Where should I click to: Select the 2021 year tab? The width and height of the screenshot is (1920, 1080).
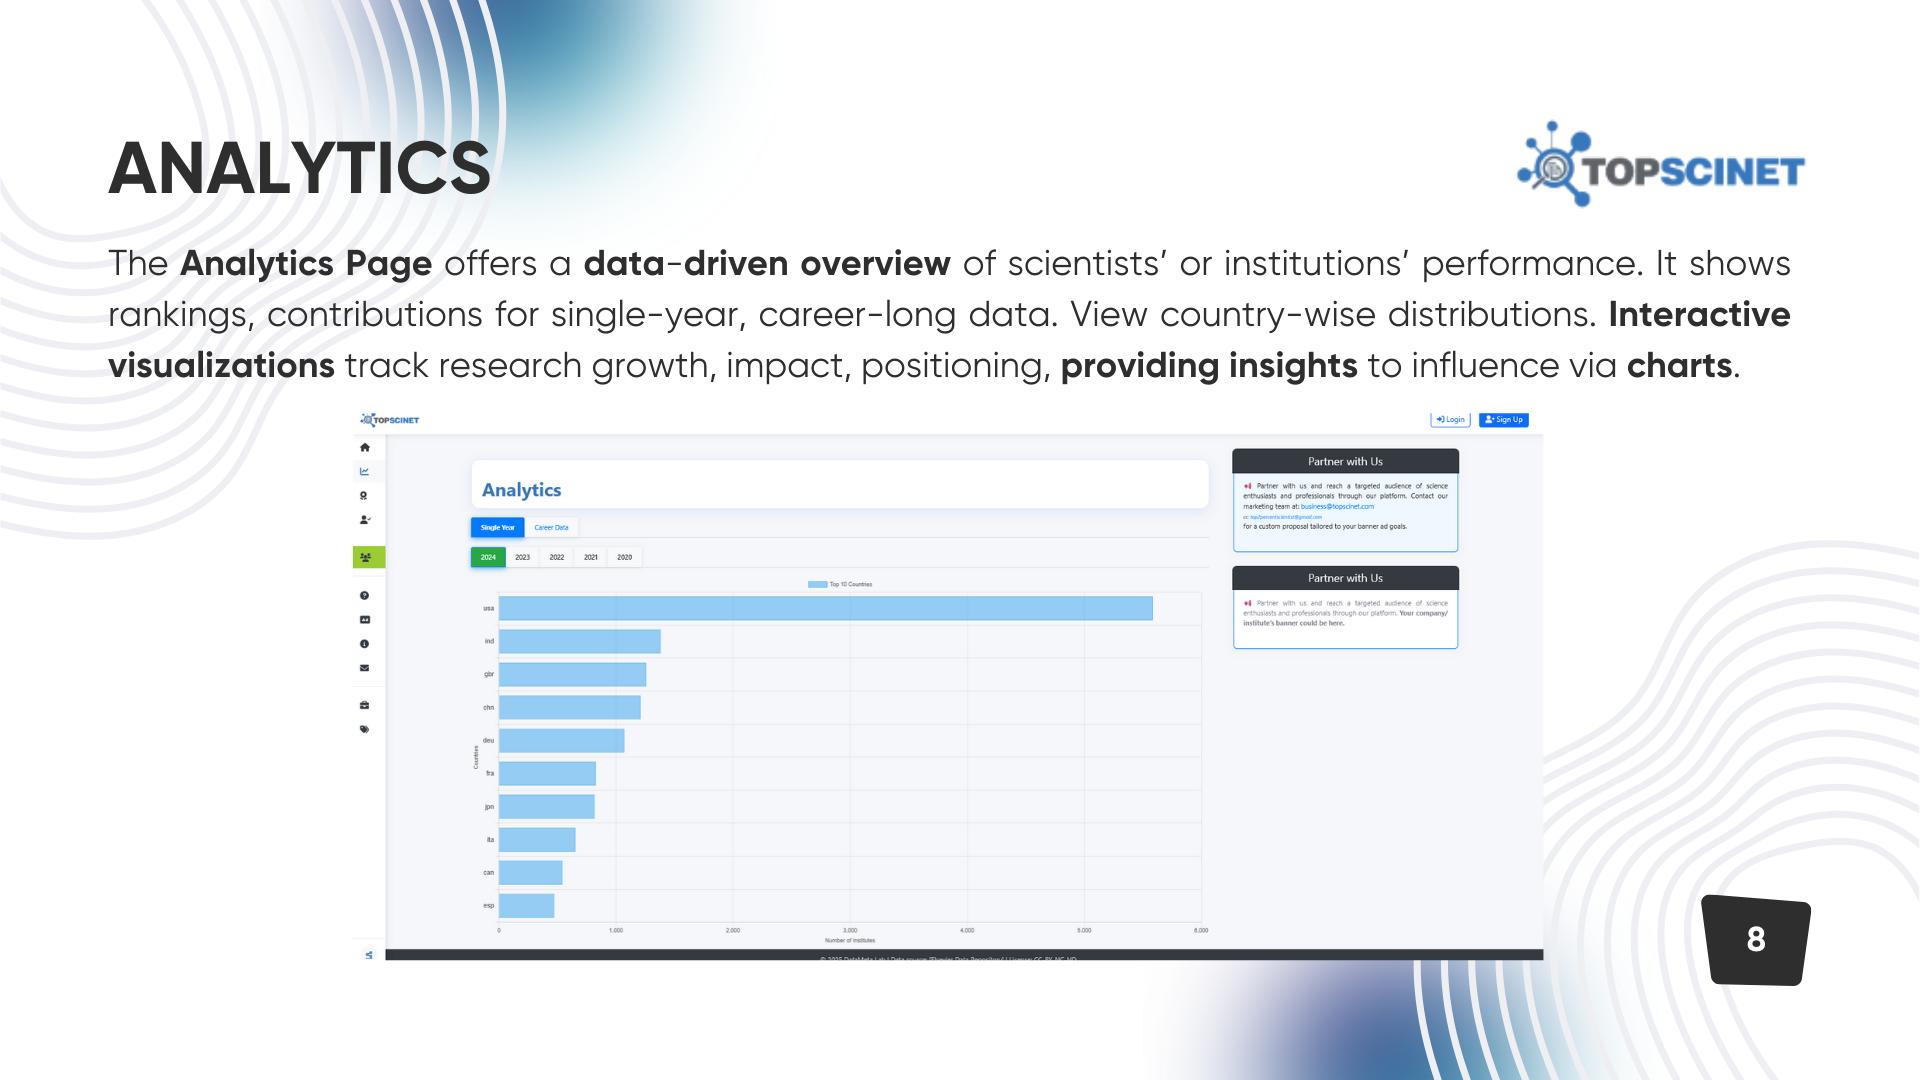point(591,557)
